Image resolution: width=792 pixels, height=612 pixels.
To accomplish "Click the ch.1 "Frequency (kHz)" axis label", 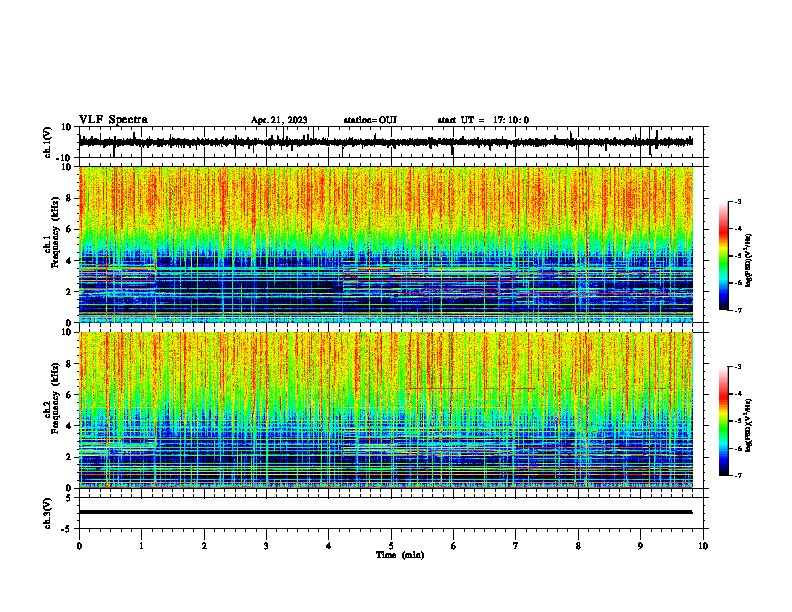I will tap(55, 232).
